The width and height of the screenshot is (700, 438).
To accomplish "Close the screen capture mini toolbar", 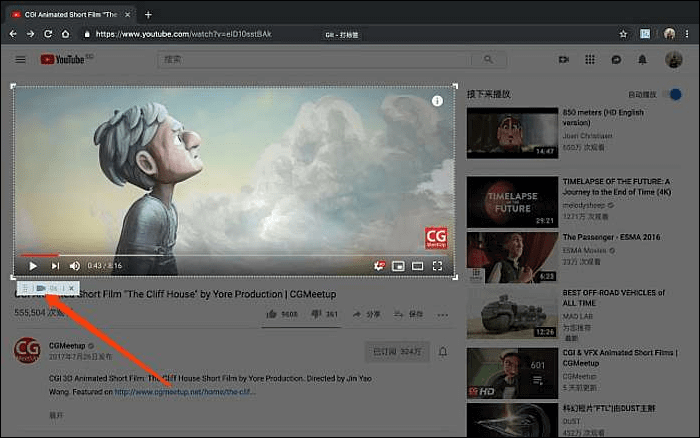I will point(71,288).
